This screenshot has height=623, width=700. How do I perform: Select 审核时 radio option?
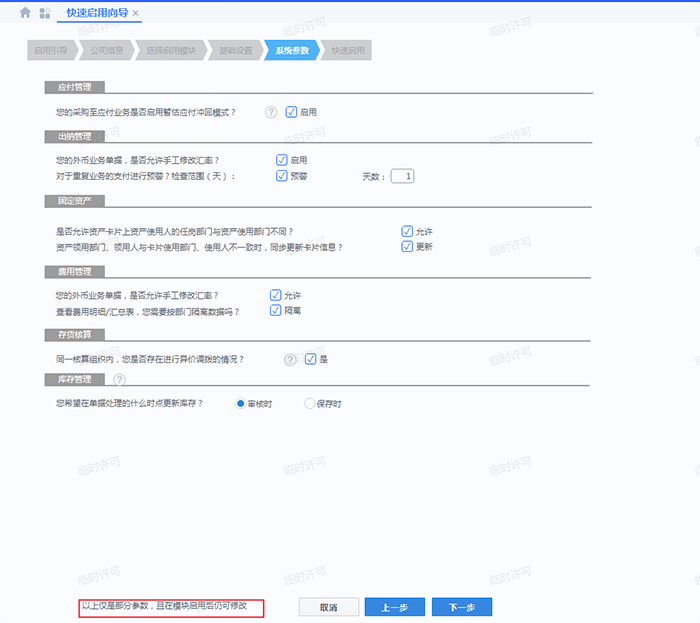point(240,403)
